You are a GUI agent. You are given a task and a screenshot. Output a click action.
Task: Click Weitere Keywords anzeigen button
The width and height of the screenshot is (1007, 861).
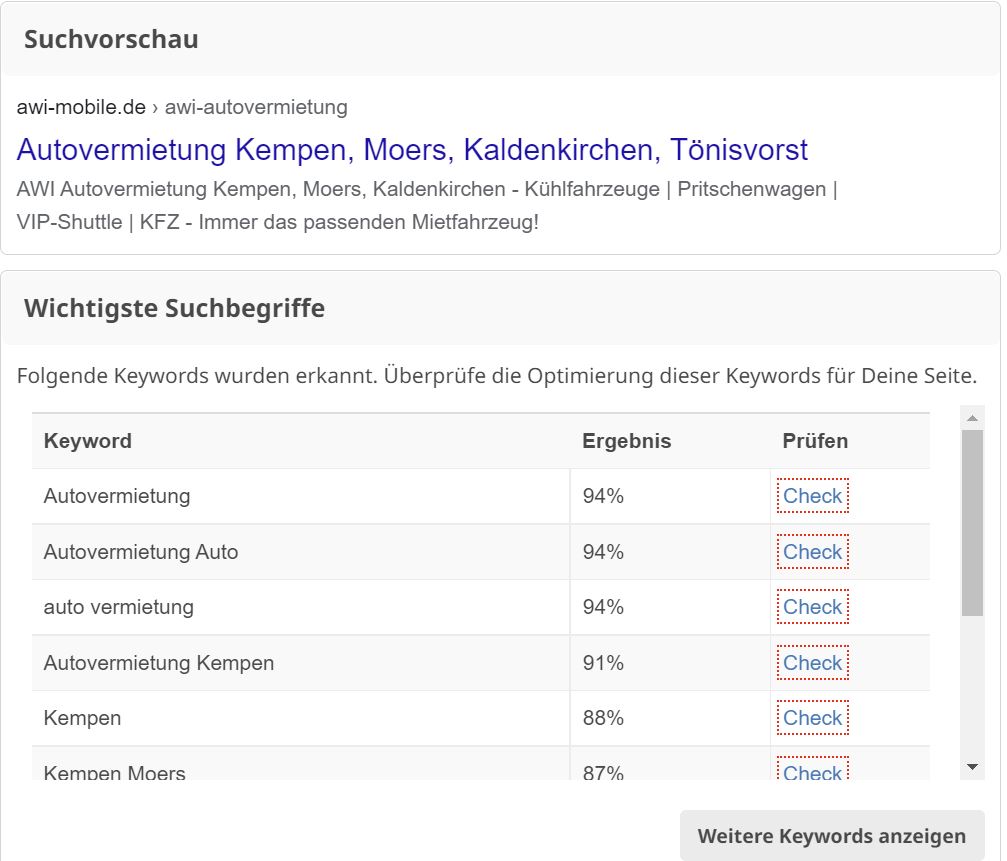point(832,835)
